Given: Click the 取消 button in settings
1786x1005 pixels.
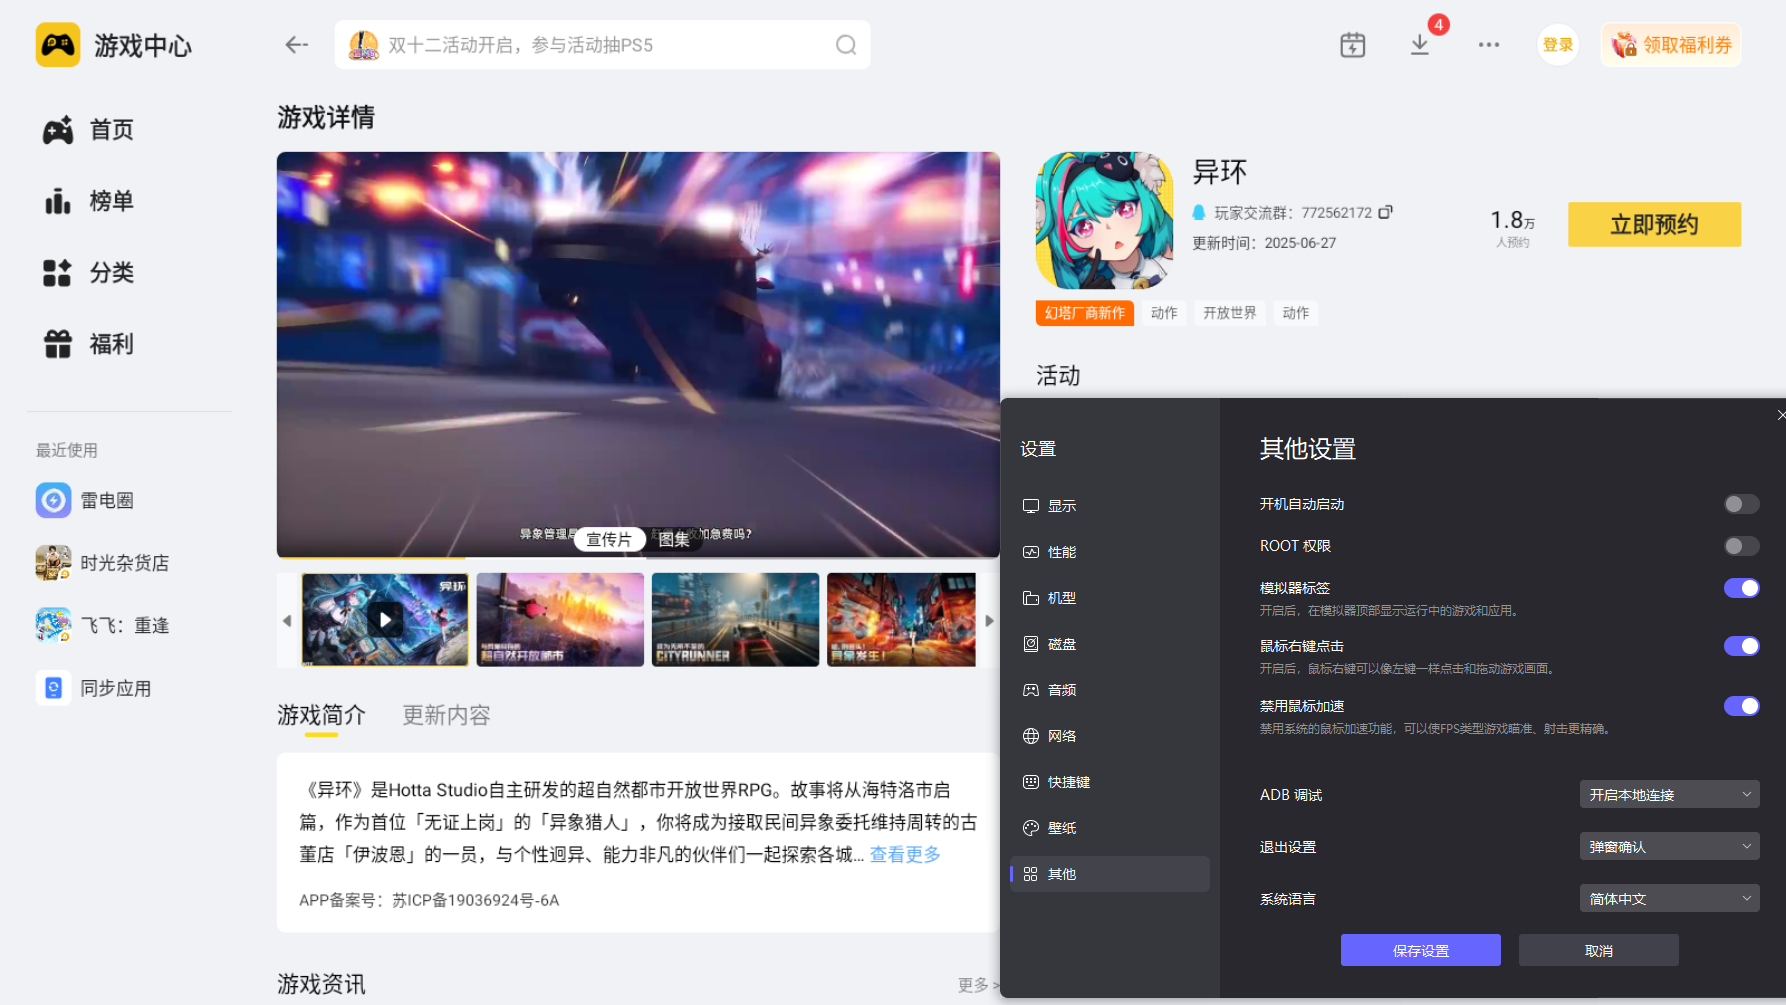Looking at the screenshot, I should pos(1598,950).
